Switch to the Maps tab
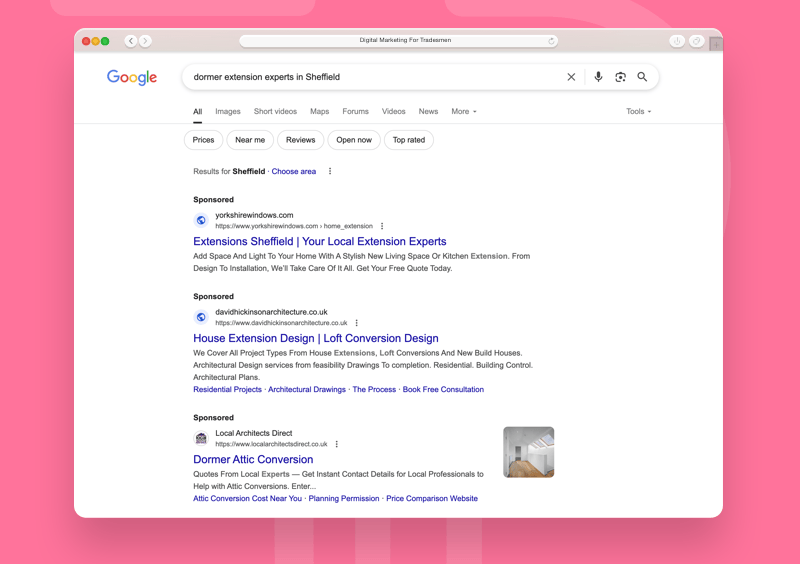The width and height of the screenshot is (800, 564). click(319, 112)
